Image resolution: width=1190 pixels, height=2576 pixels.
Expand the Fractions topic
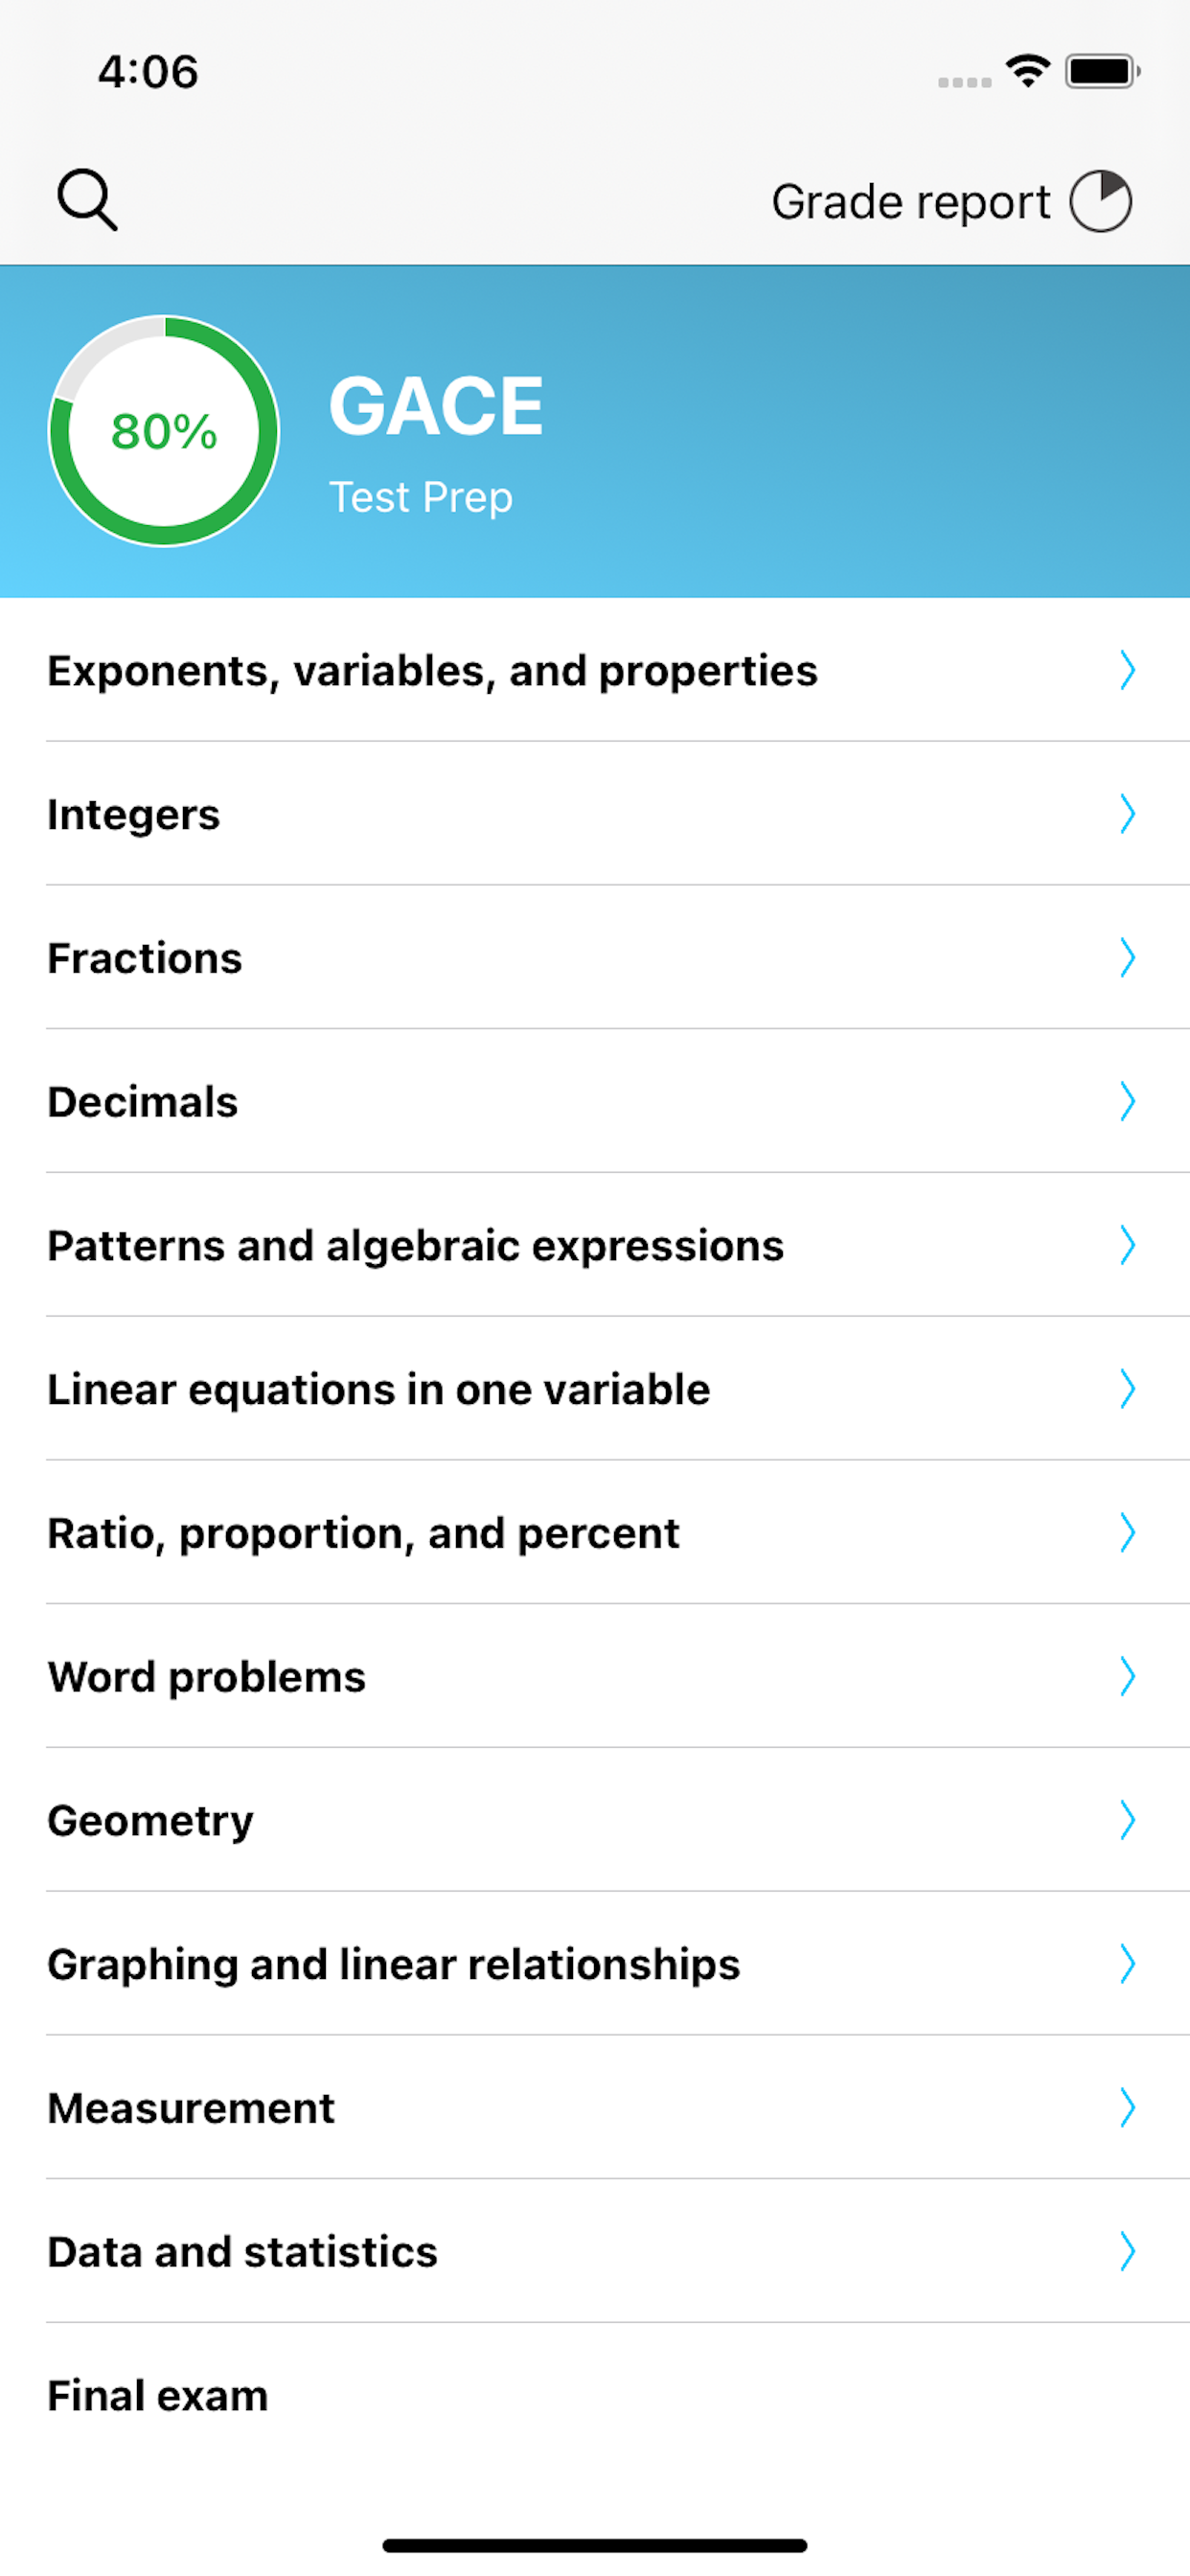[x=145, y=958]
